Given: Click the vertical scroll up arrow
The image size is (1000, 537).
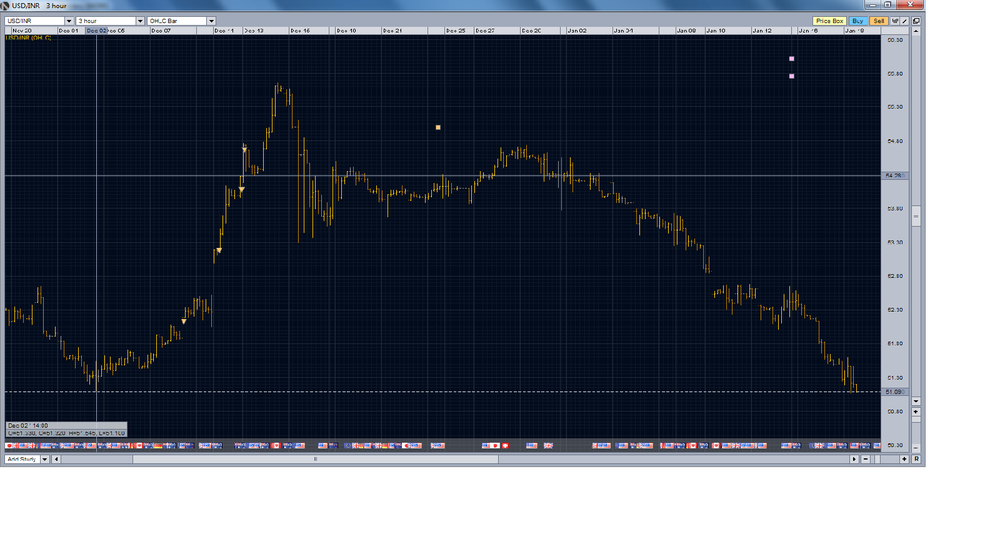Looking at the screenshot, I should coord(916,31).
